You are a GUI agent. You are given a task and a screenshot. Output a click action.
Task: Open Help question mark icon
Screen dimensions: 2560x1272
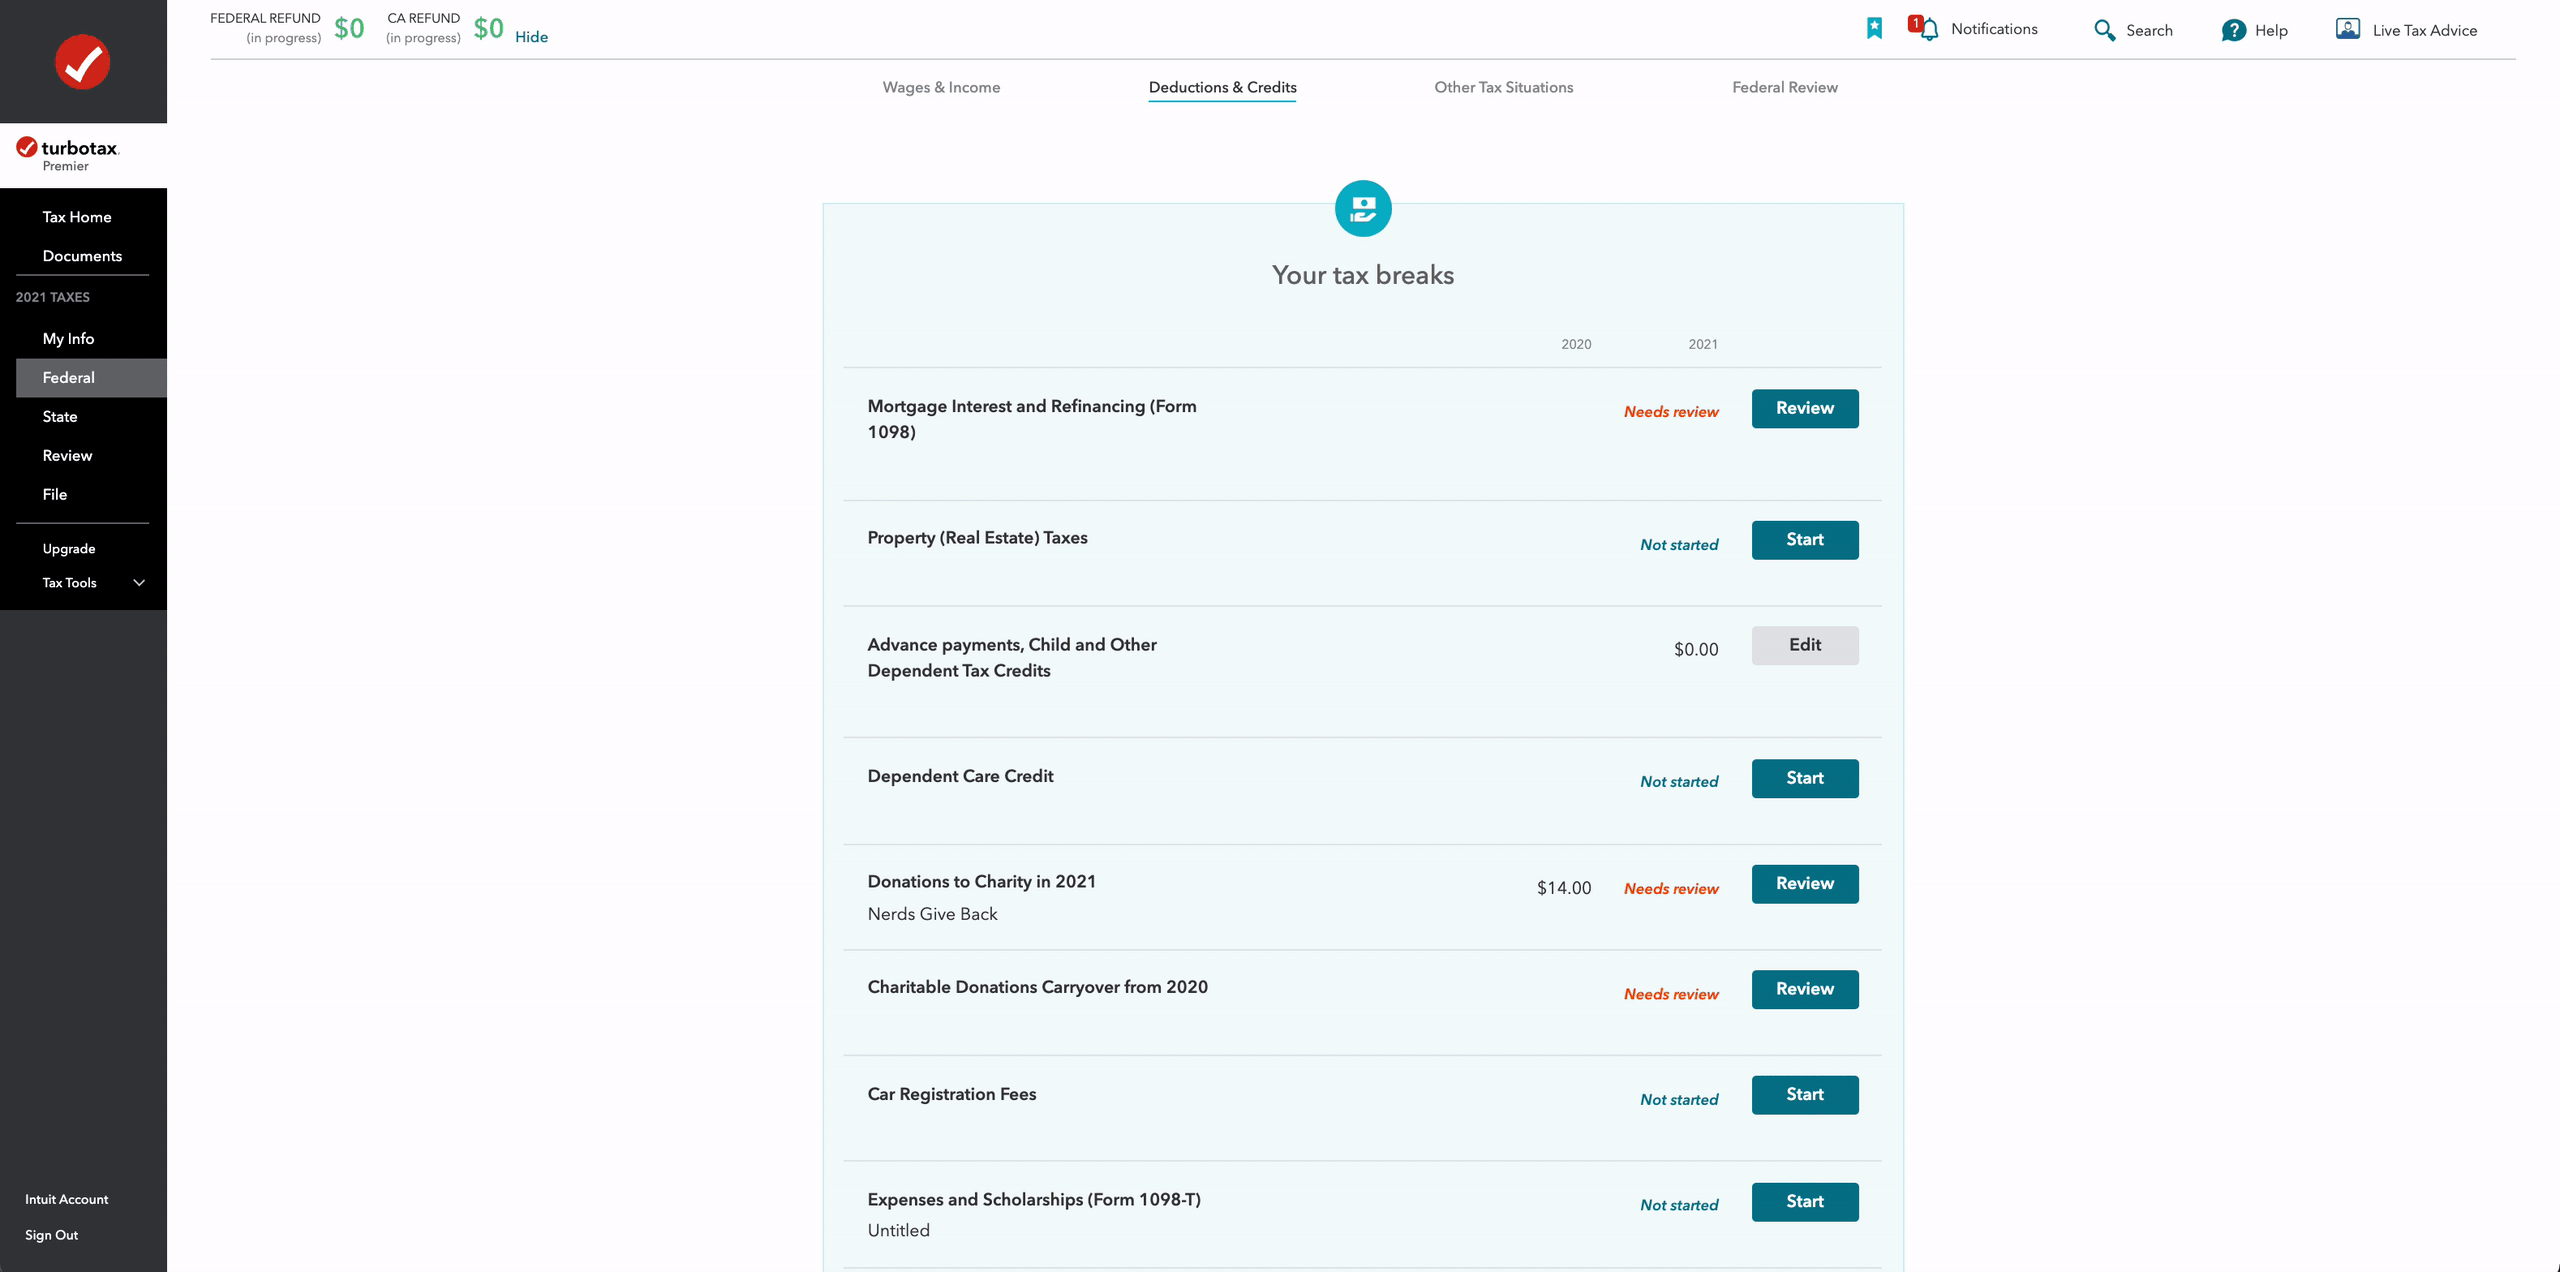(2233, 30)
